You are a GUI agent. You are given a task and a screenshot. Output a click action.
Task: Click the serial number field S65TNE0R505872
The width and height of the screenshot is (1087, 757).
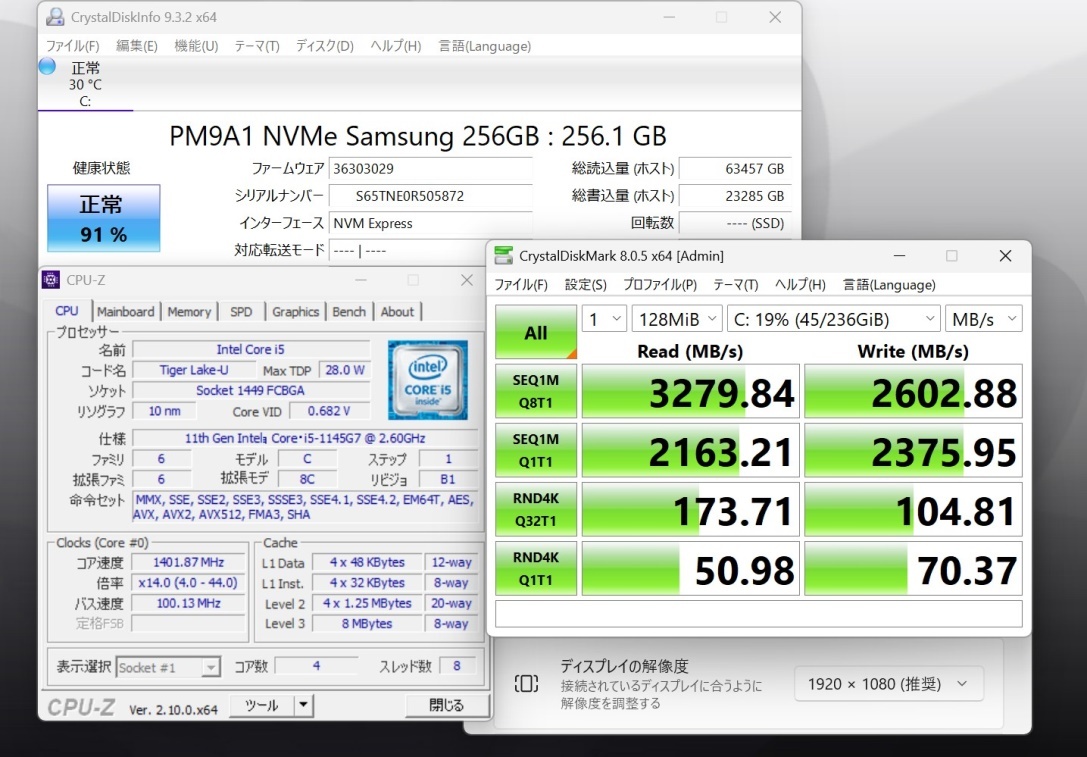pyautogui.click(x=430, y=196)
